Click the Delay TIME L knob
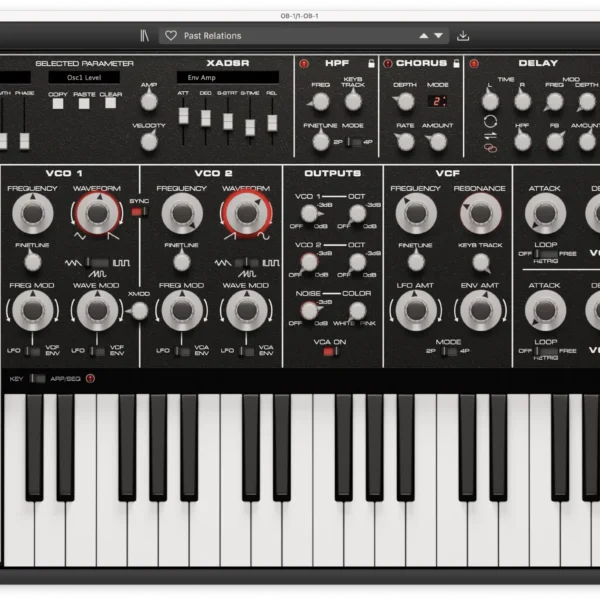 [490, 101]
